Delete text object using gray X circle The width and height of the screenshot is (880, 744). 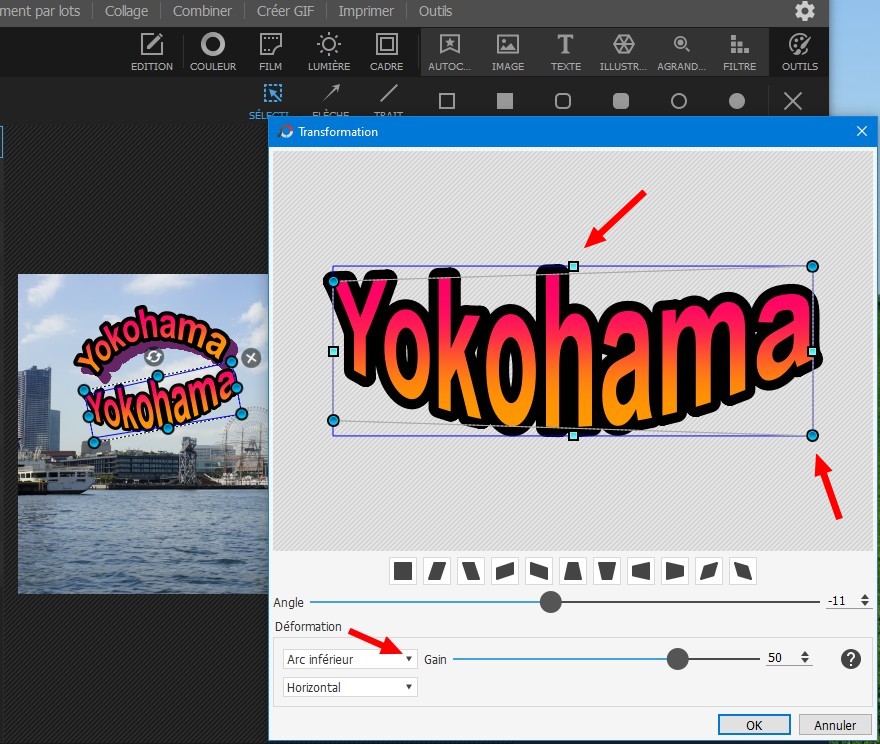click(251, 358)
